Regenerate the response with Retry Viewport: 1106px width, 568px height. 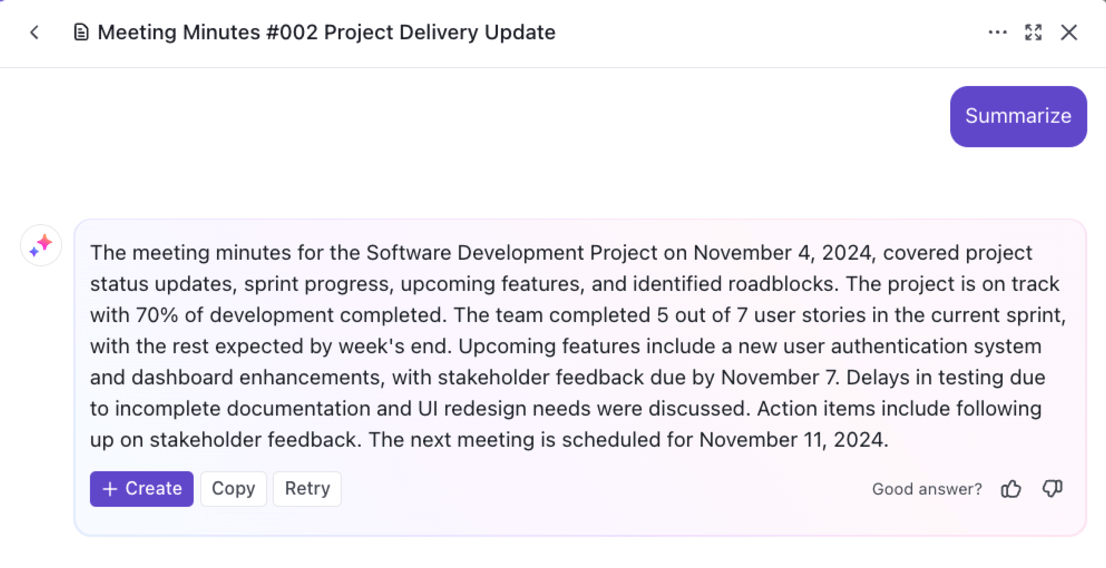pyautogui.click(x=307, y=489)
